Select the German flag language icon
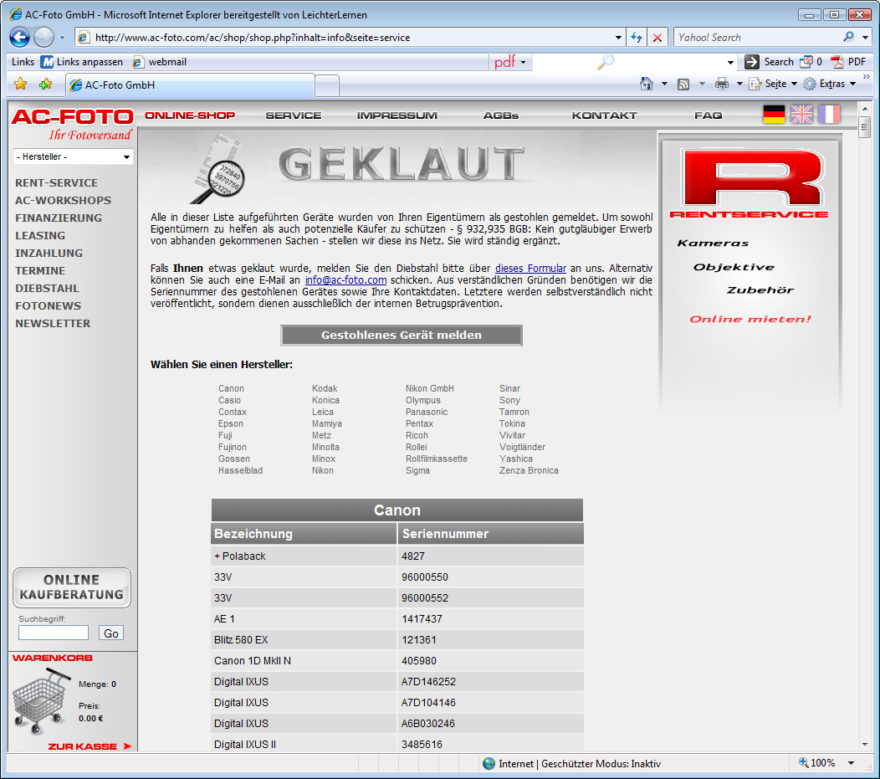 (x=774, y=114)
